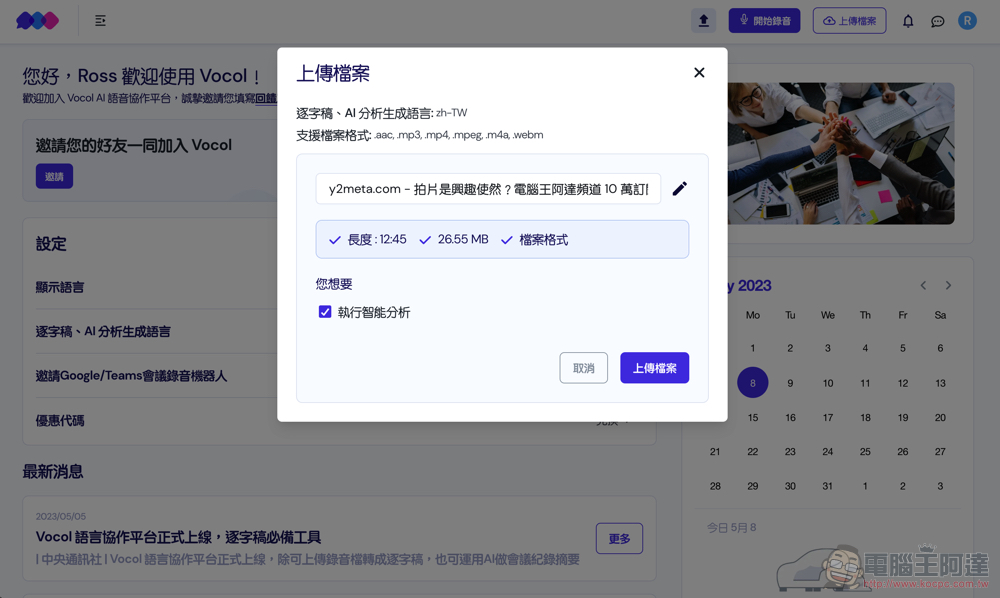Cancel upload with 取消 button

(584, 368)
